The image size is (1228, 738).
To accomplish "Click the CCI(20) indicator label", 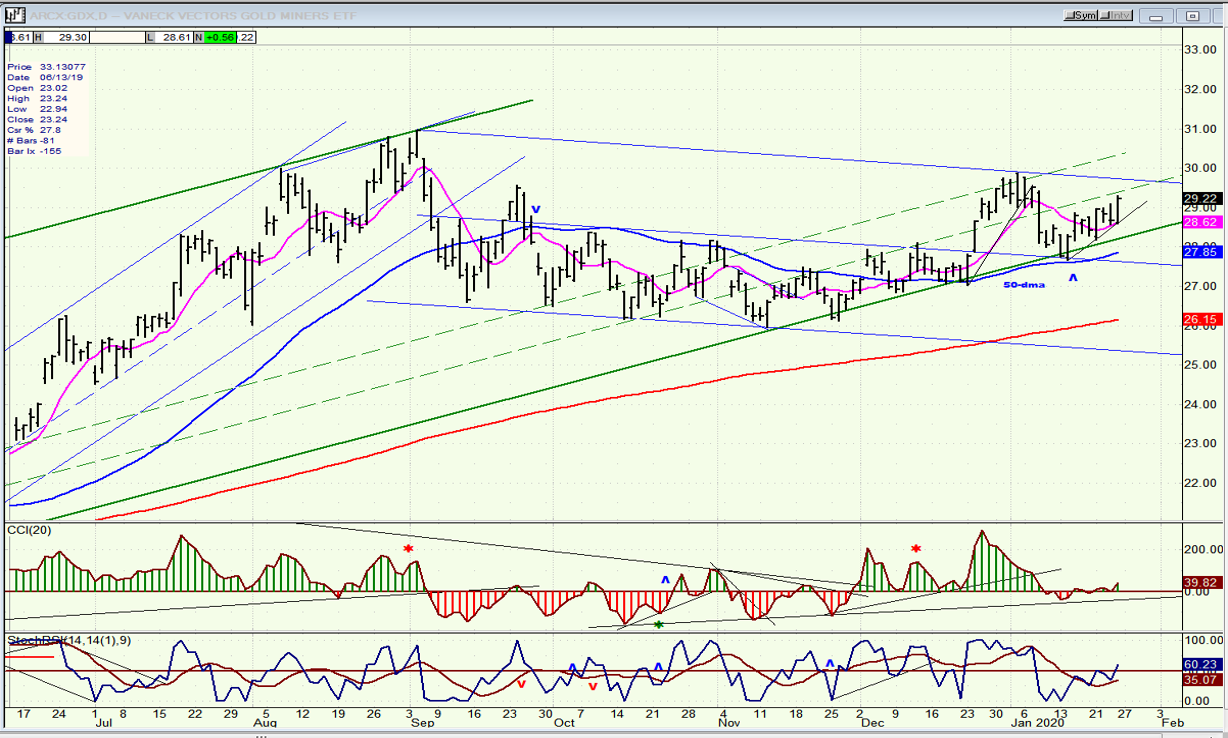I will tap(29, 530).
